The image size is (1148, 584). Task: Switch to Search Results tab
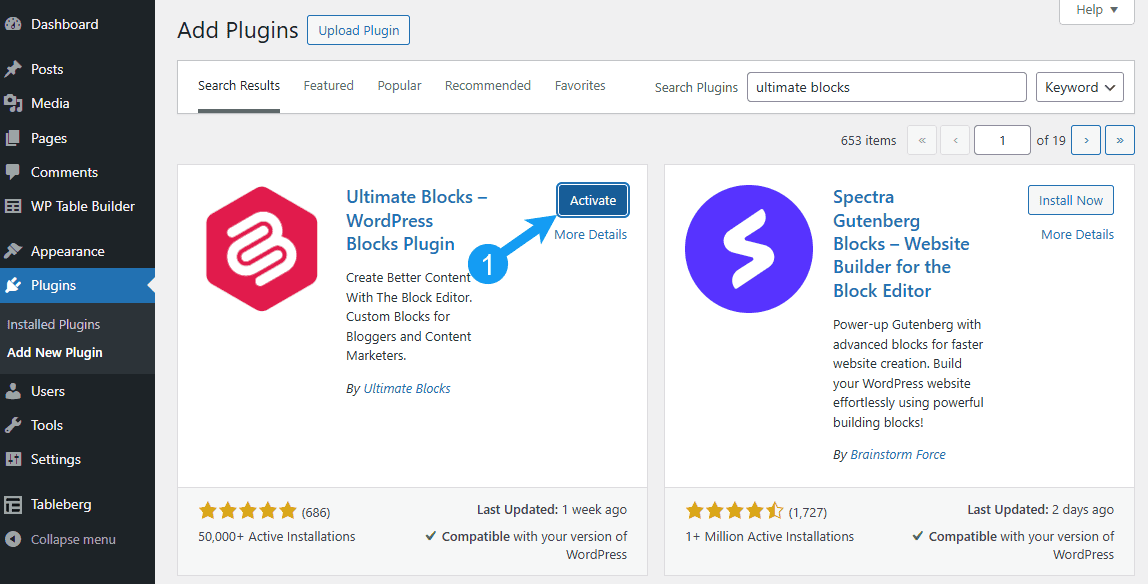239,86
